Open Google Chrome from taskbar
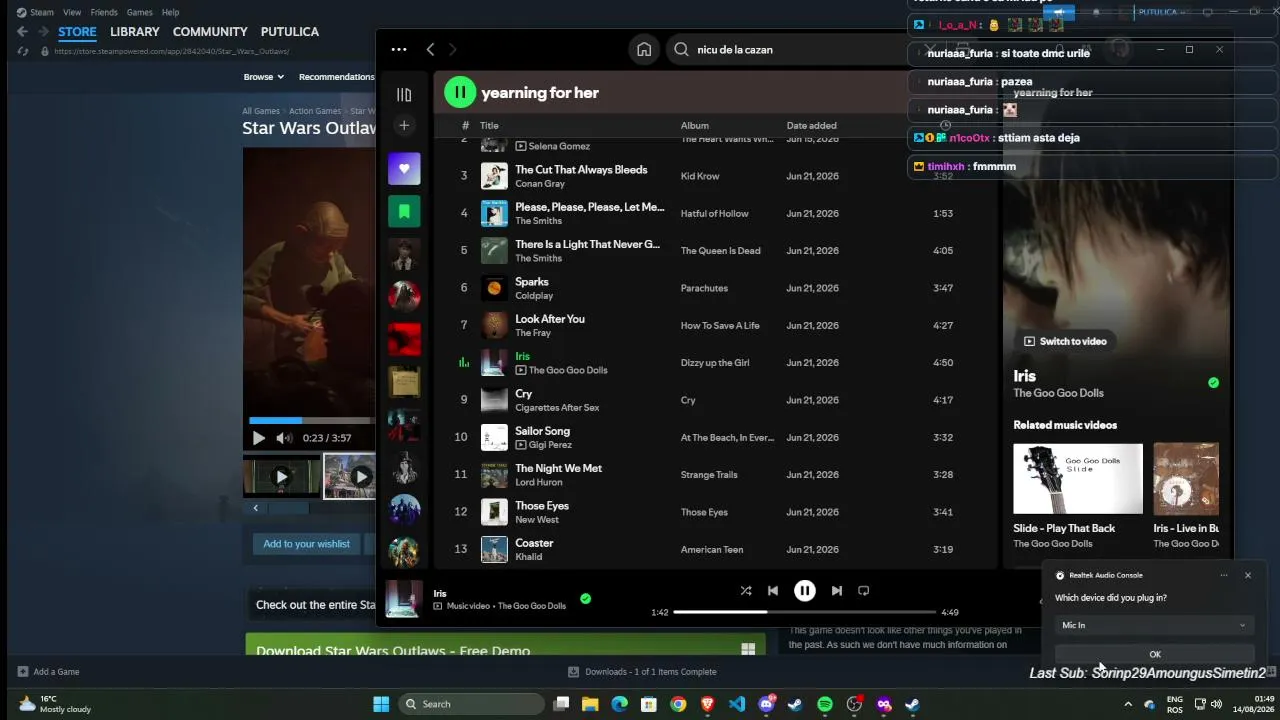Screen dimensions: 1280x720 tap(678, 704)
